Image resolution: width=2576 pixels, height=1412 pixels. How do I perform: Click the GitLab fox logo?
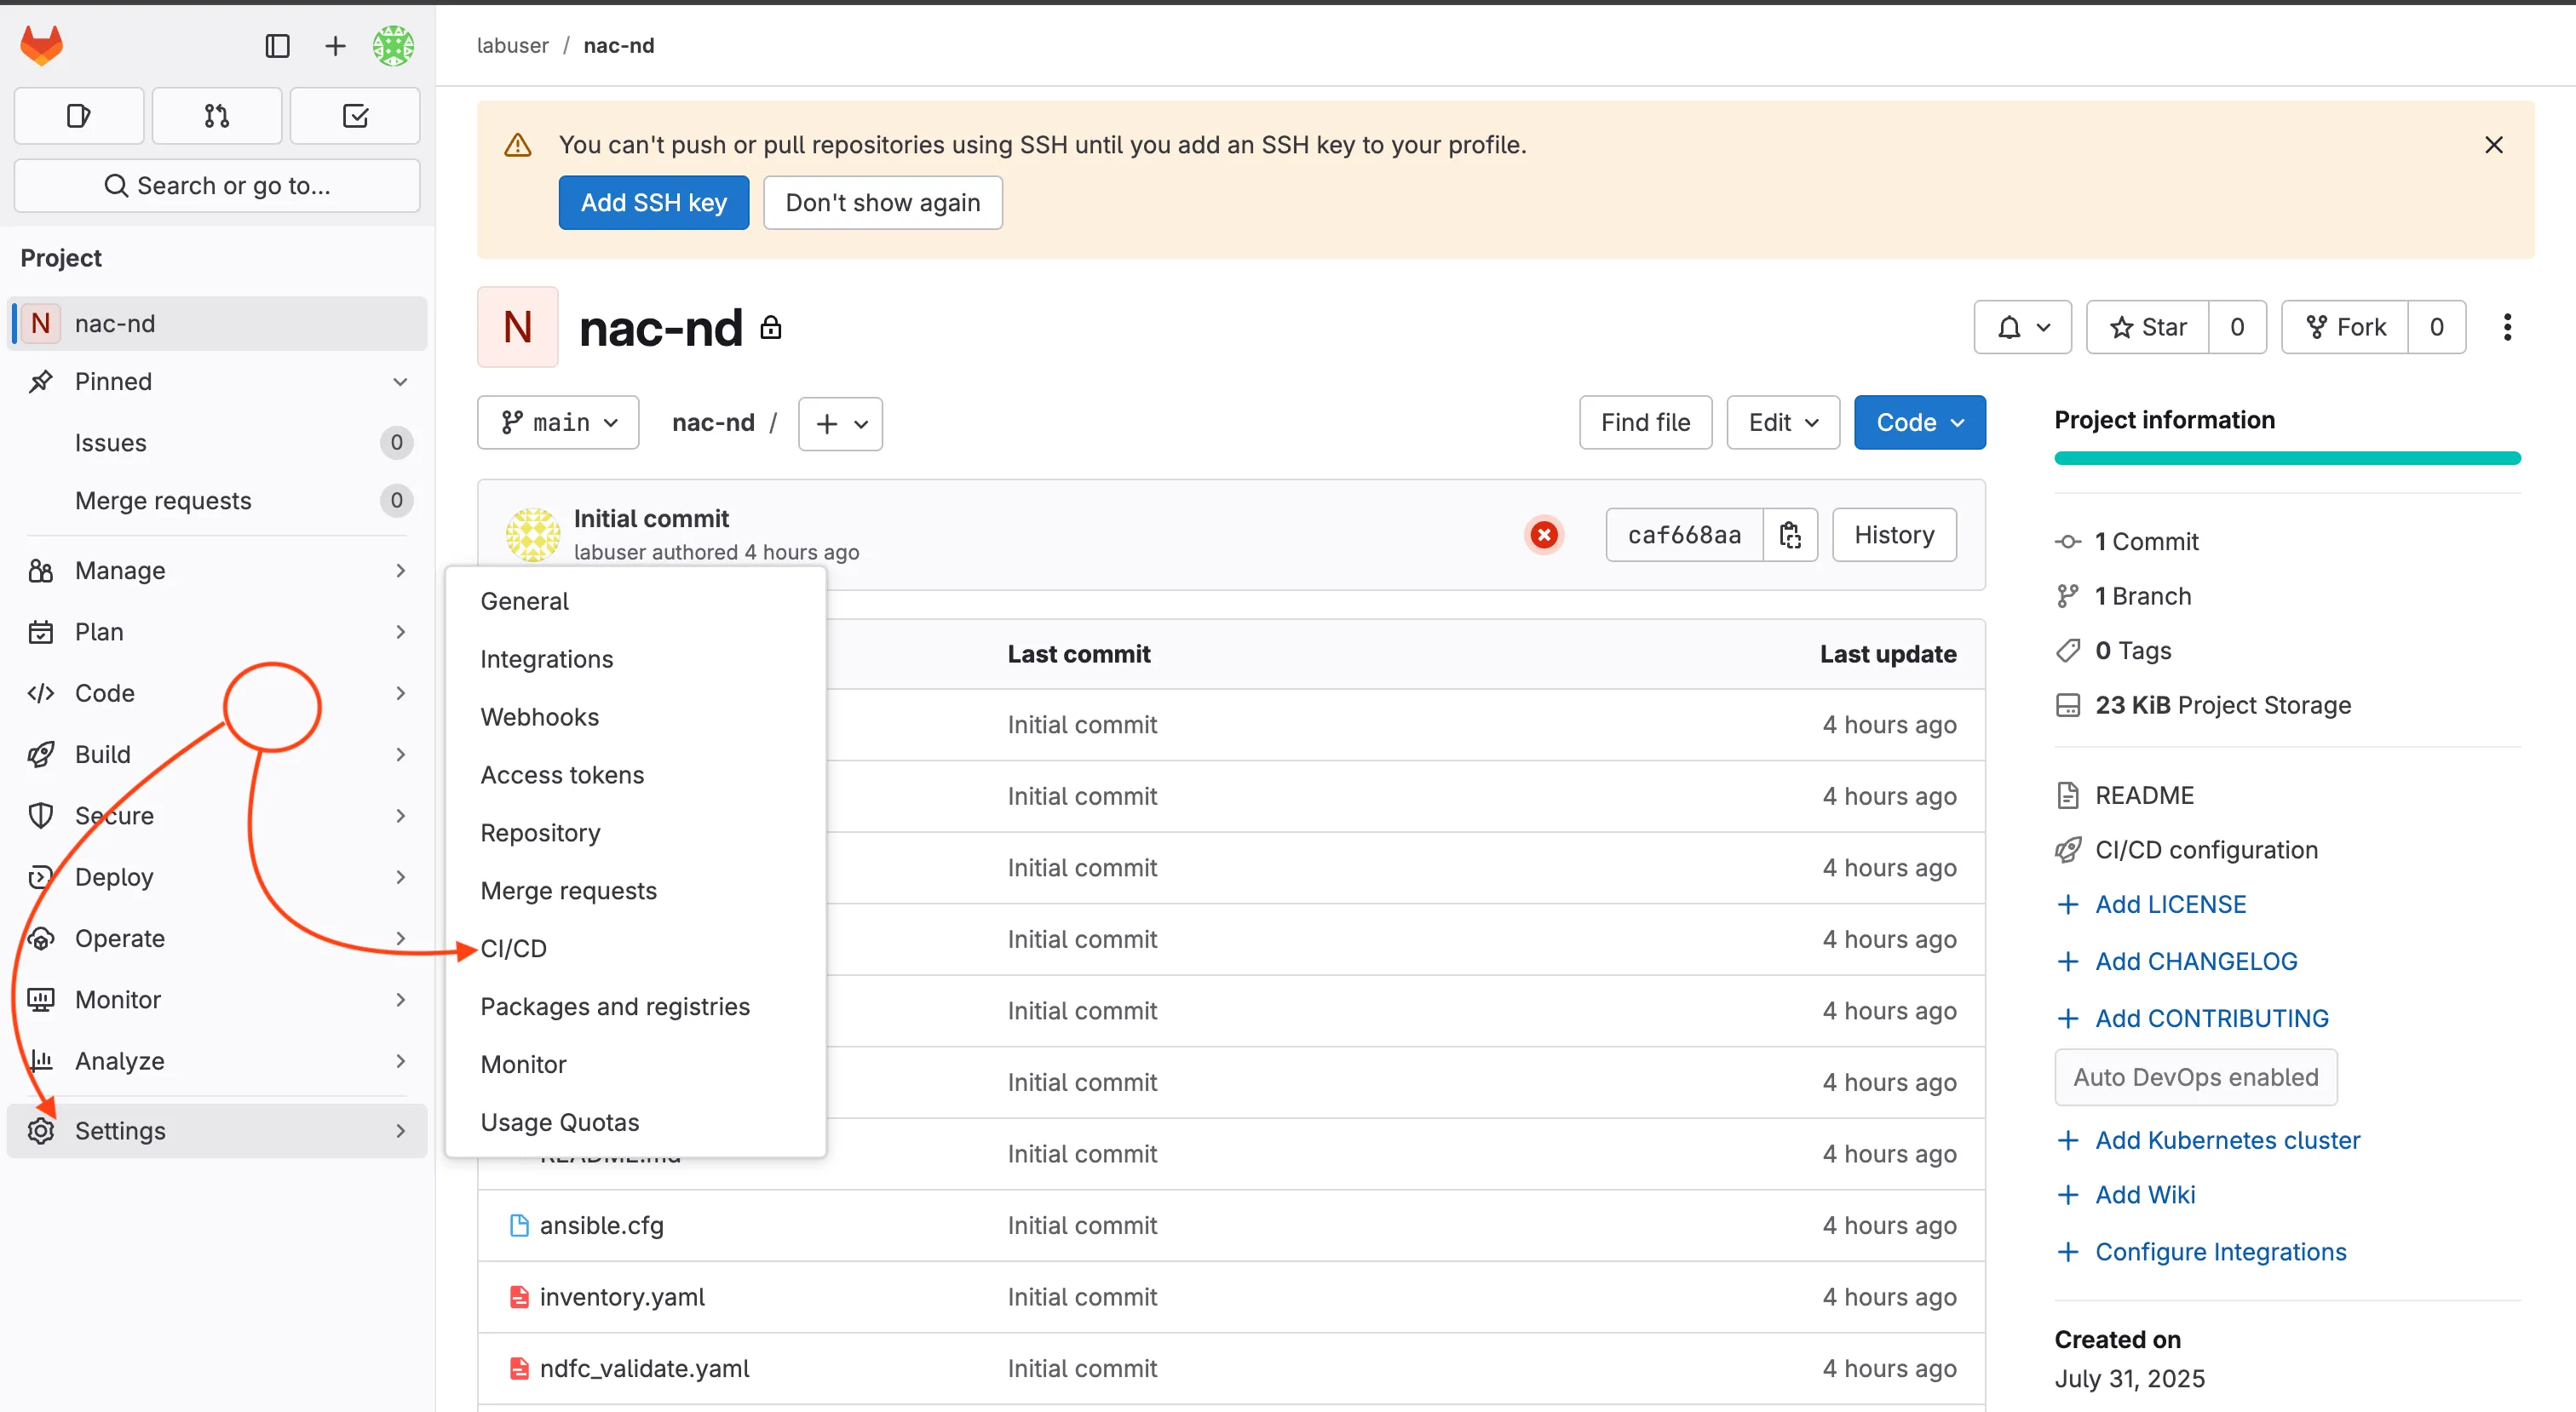(42, 45)
